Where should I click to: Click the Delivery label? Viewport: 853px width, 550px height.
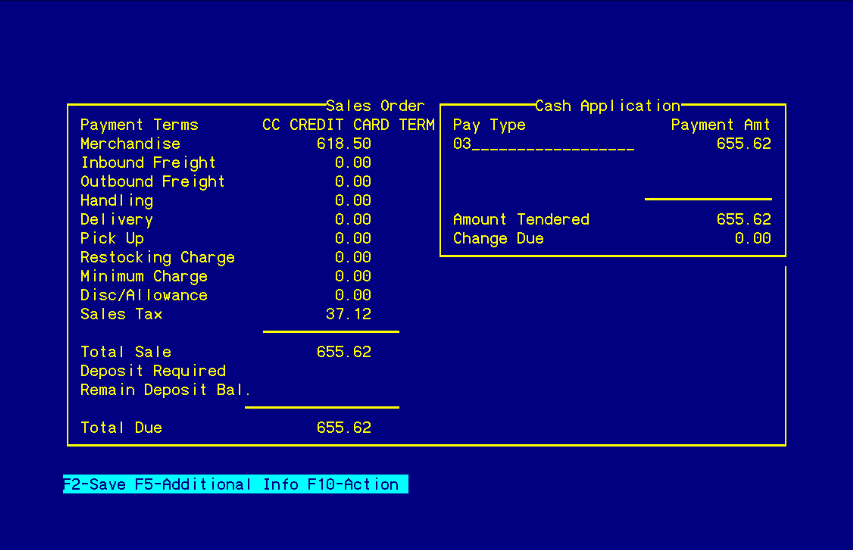click(116, 220)
